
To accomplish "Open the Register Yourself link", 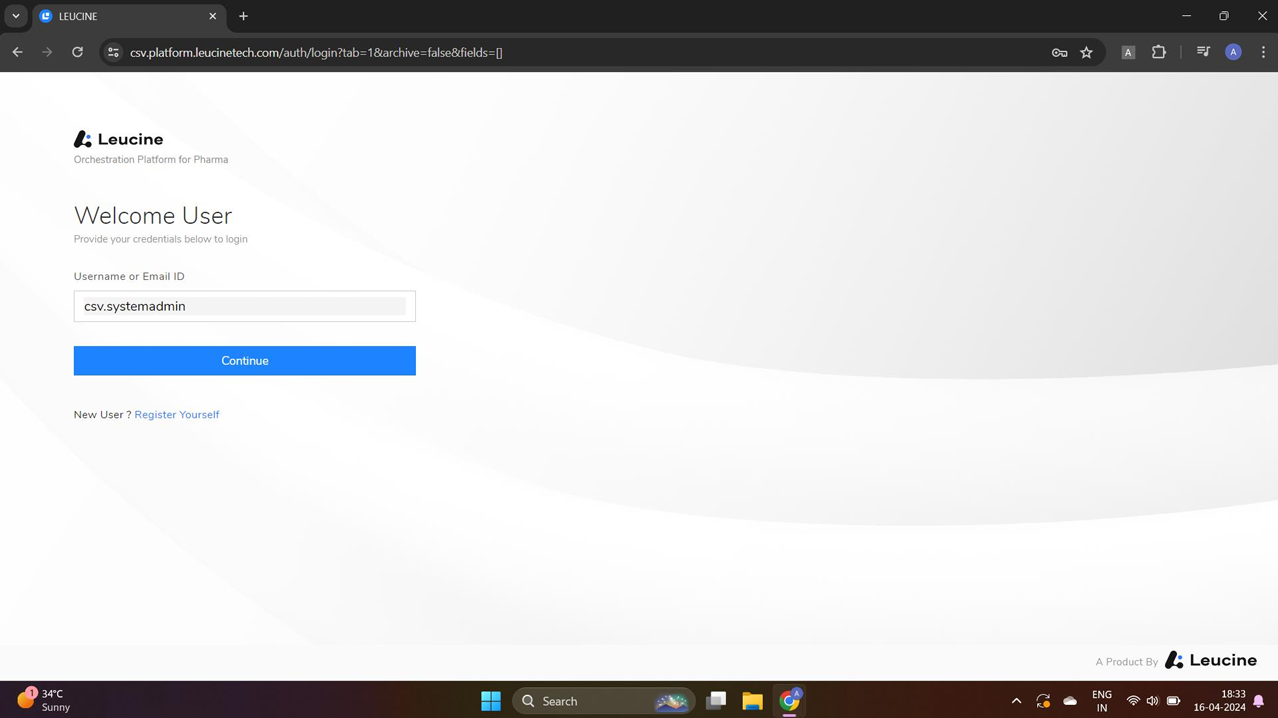I will pos(177,415).
